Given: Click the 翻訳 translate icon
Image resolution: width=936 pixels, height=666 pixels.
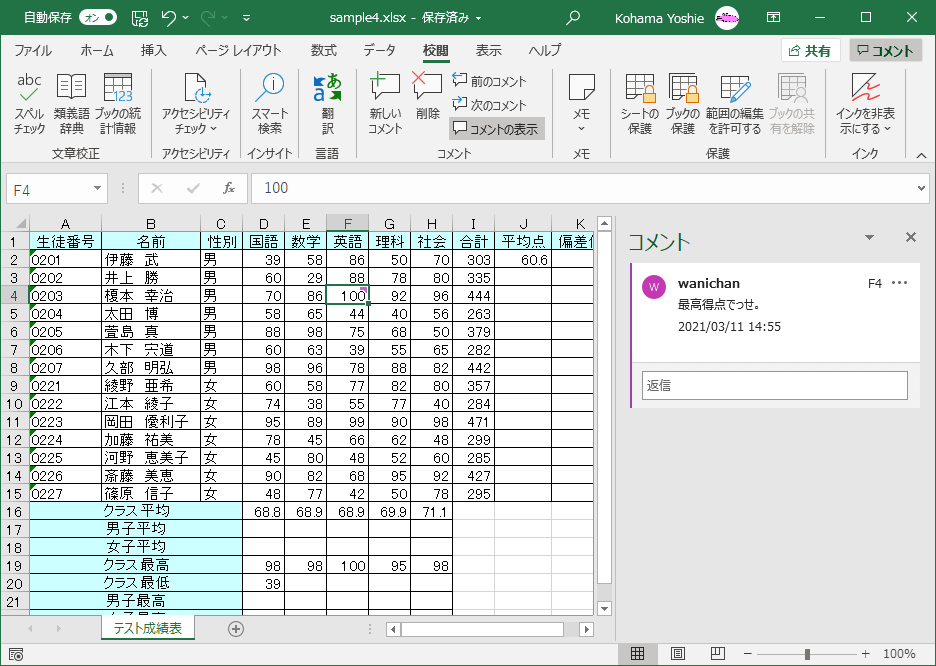Looking at the screenshot, I should [327, 103].
